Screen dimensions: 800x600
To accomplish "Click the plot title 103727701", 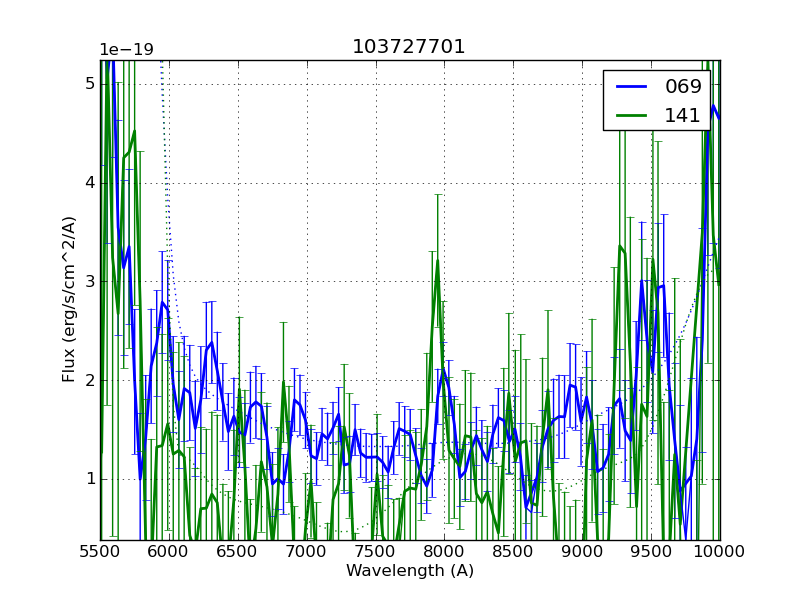I will tap(409, 47).
